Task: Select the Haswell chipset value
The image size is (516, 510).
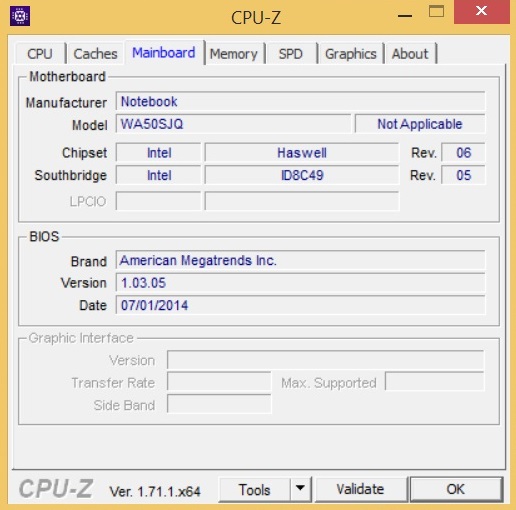Action: 302,153
